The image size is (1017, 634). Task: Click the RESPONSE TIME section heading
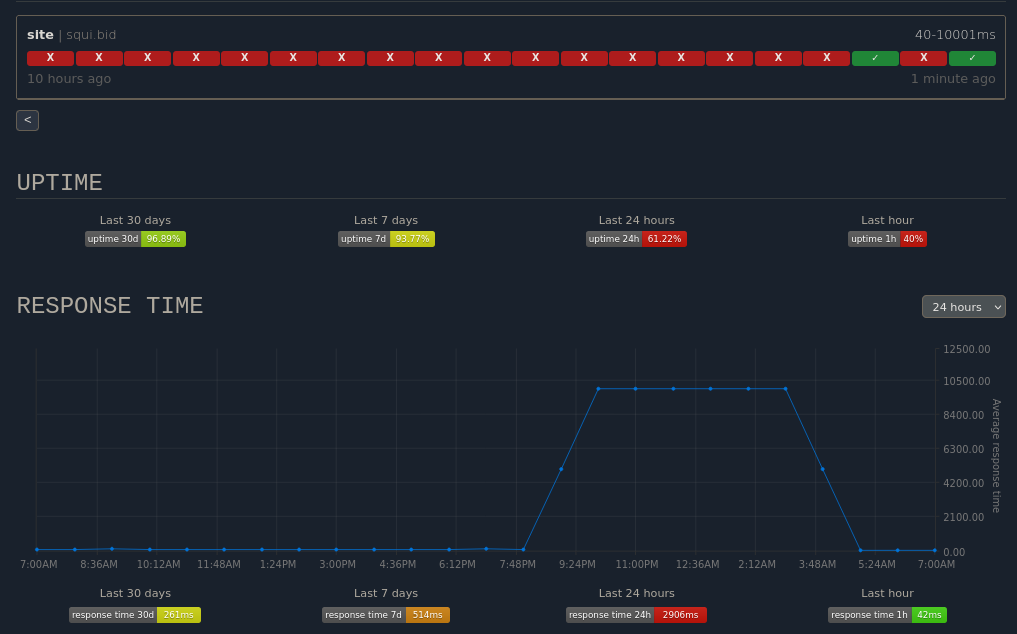(110, 306)
